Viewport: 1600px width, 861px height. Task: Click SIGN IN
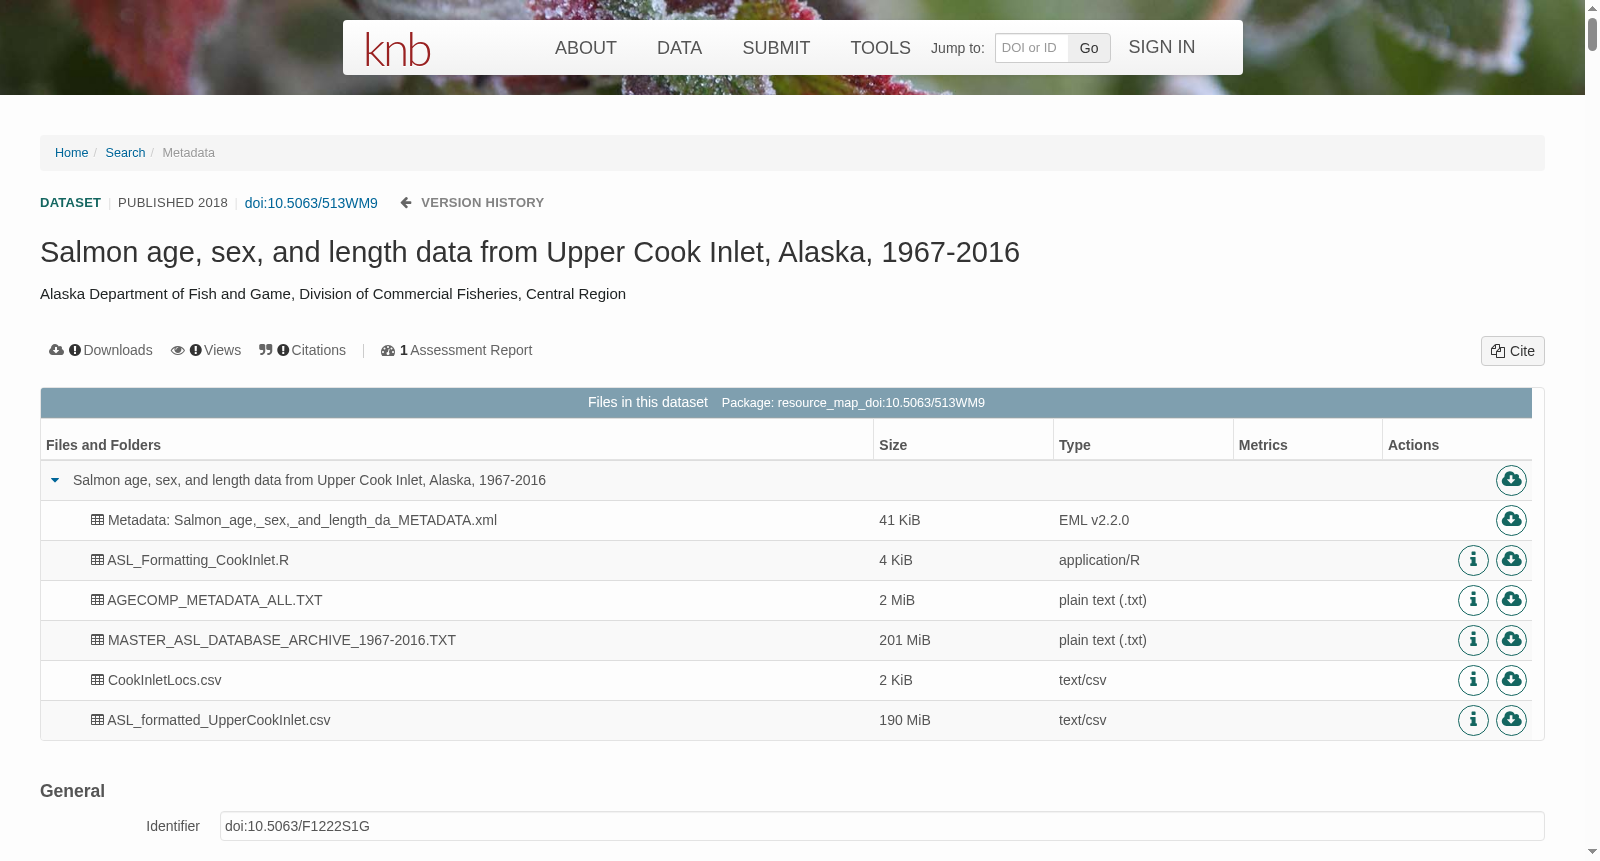pyautogui.click(x=1162, y=47)
